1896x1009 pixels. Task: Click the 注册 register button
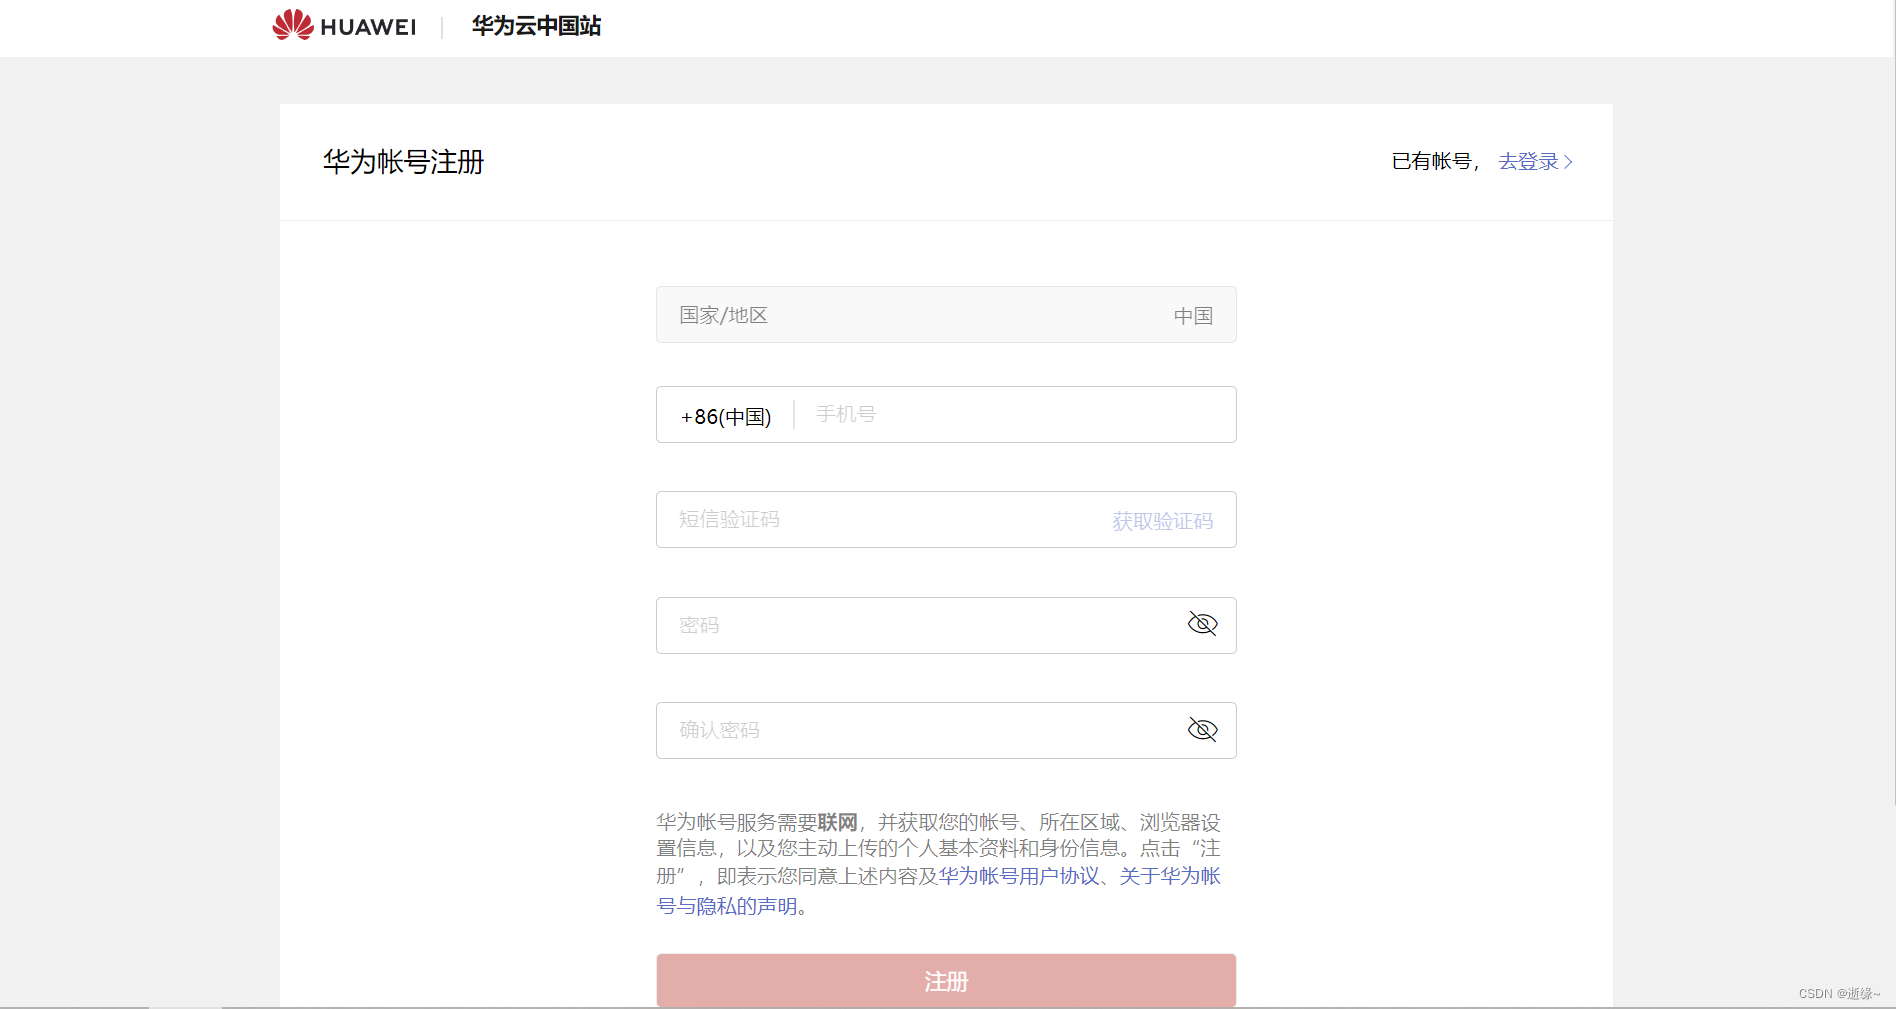click(x=946, y=981)
